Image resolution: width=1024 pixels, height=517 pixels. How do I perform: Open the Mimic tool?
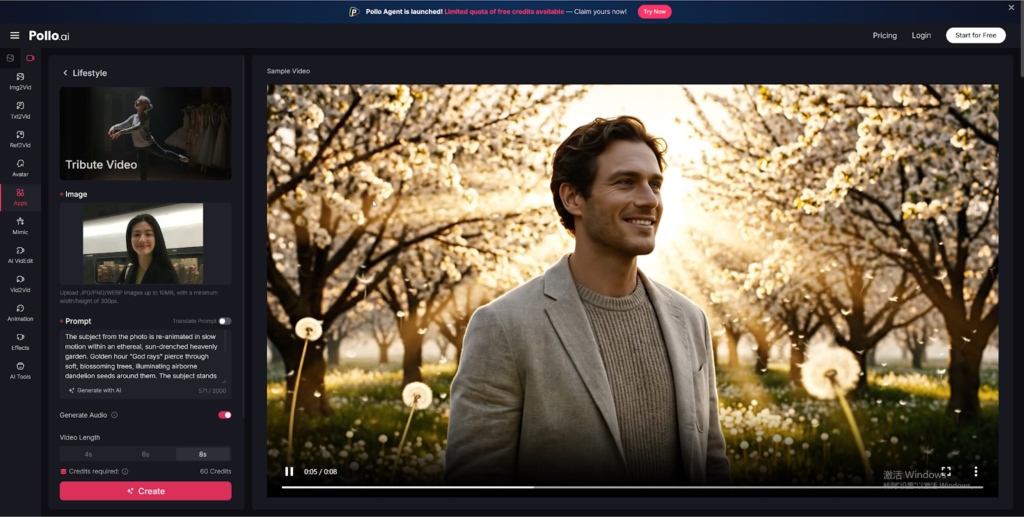tap(20, 225)
